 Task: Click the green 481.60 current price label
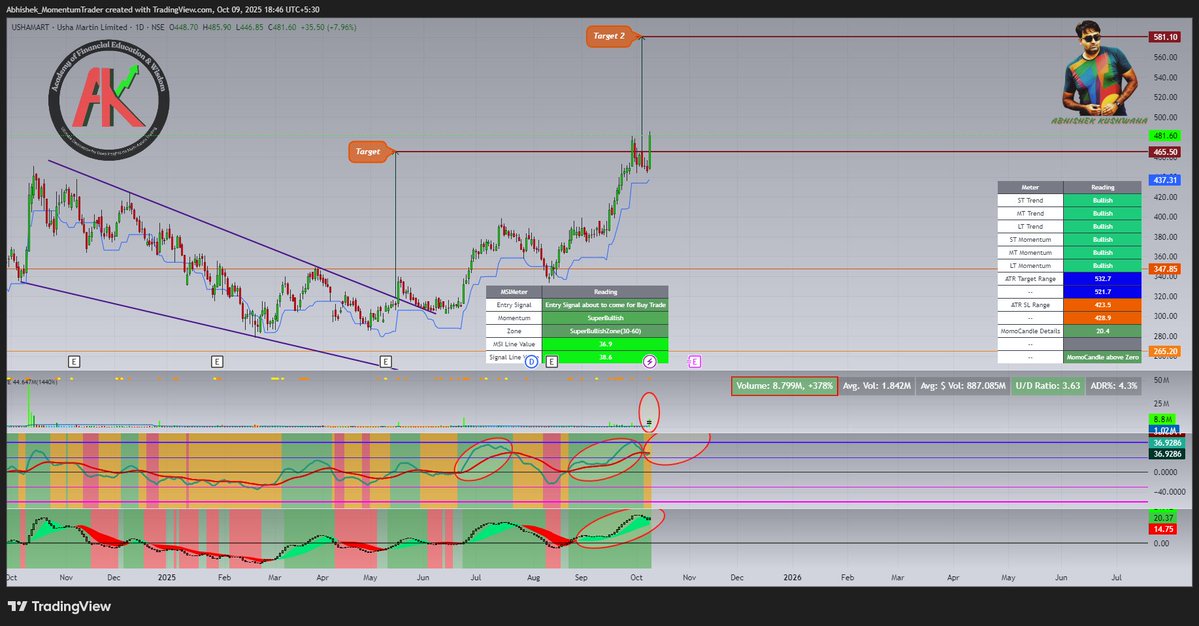pos(1165,135)
